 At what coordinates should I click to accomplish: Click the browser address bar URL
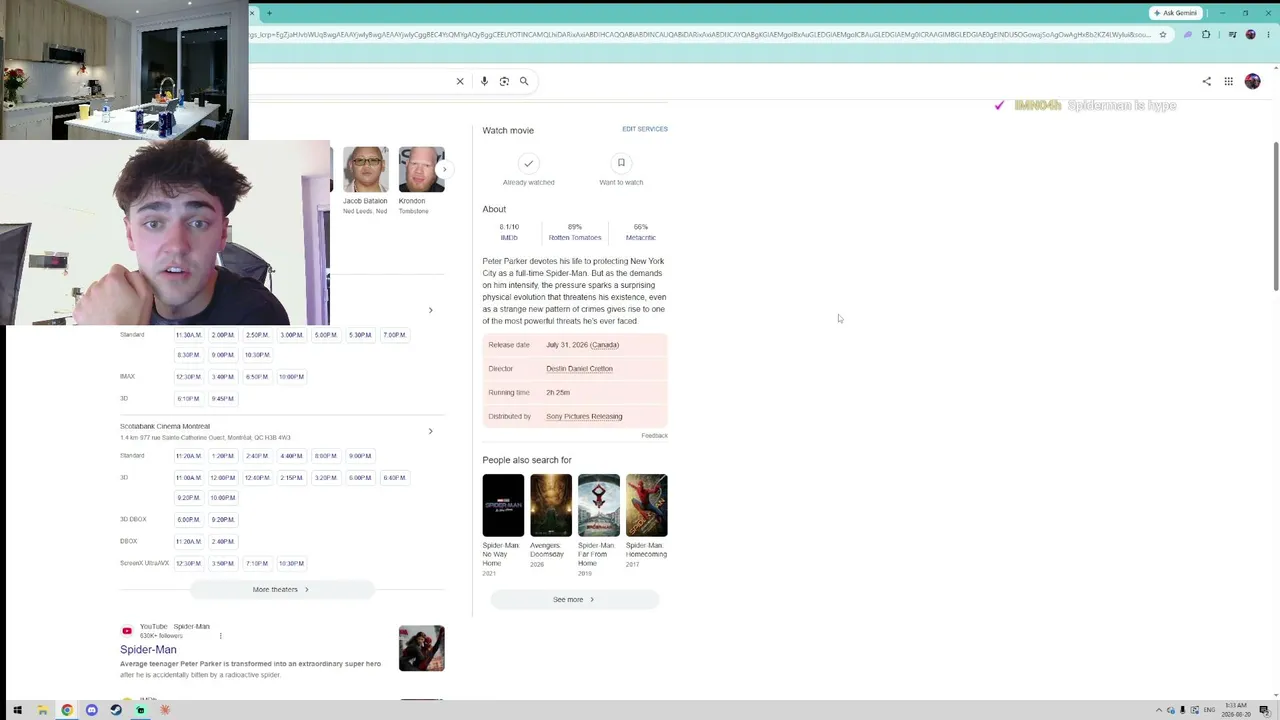698,35
